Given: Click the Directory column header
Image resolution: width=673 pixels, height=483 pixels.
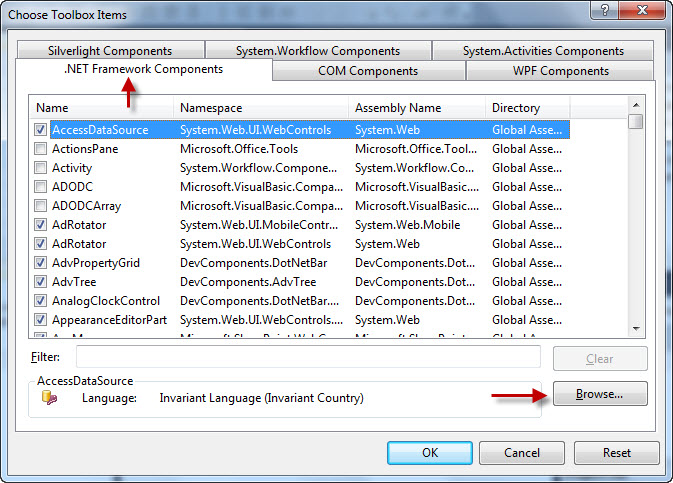Looking at the screenshot, I should (x=527, y=108).
